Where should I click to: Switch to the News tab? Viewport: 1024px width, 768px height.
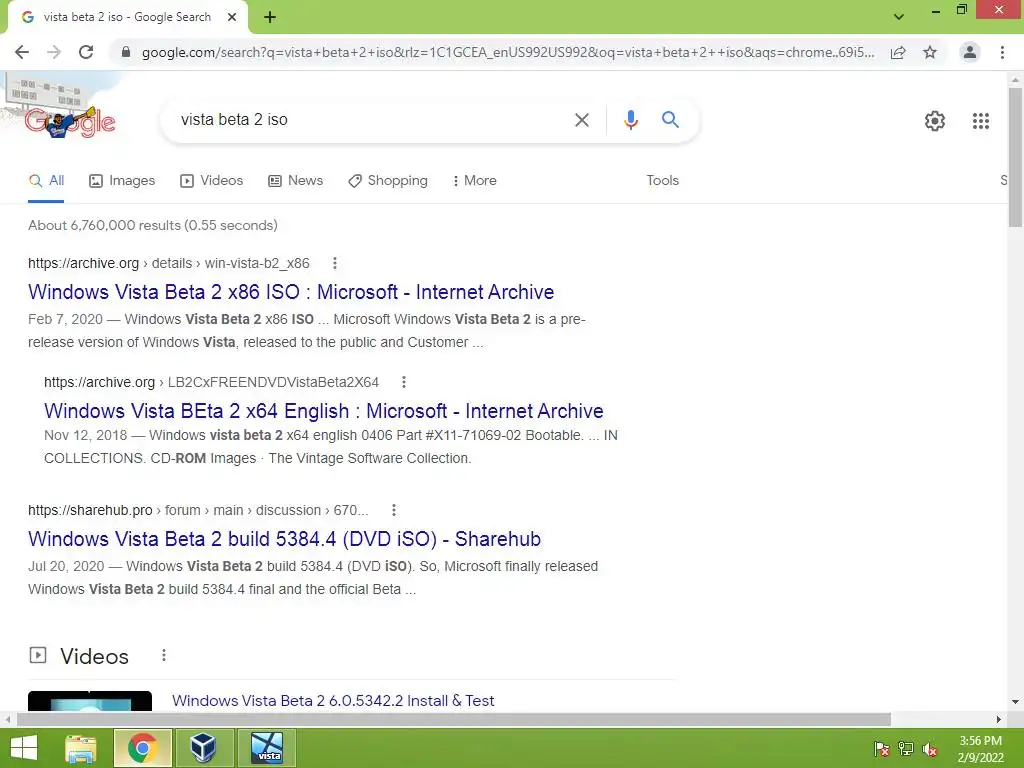point(296,180)
